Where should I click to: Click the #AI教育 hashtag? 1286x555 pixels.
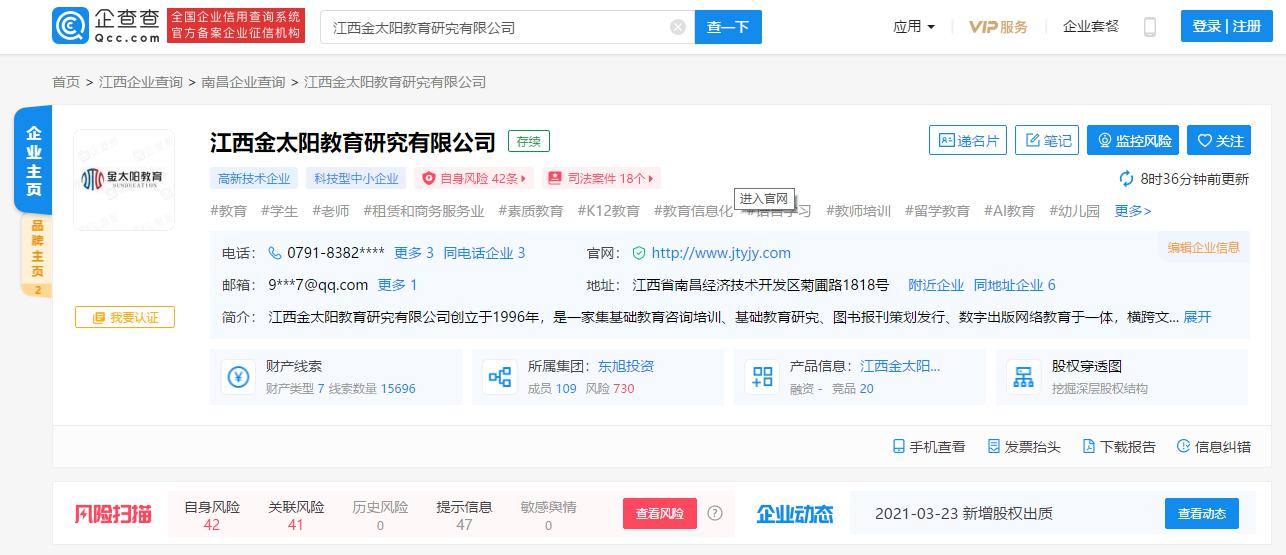1009,211
